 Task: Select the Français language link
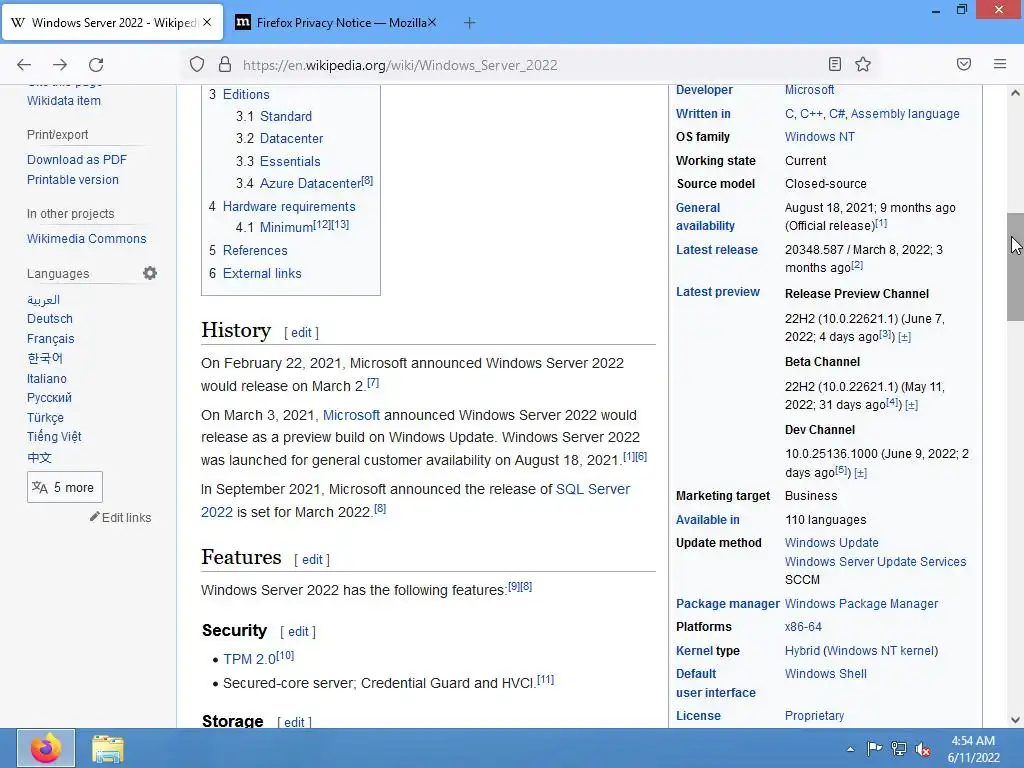[x=50, y=338]
